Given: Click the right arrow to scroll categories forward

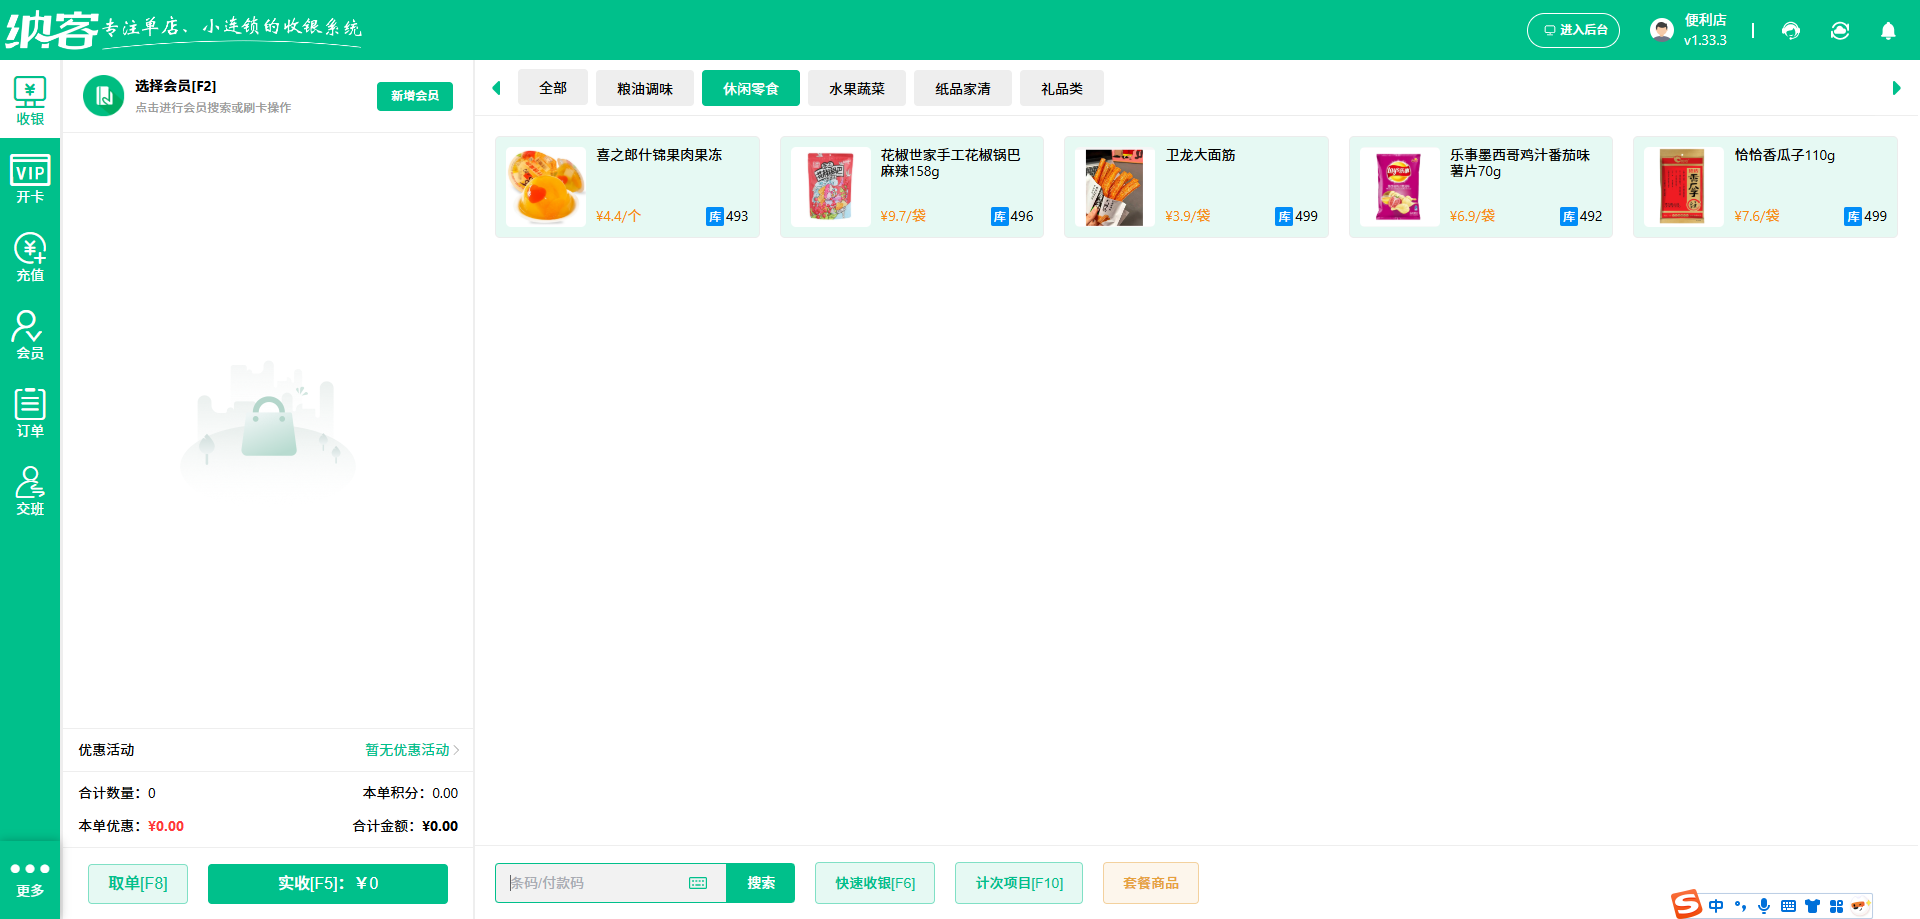Looking at the screenshot, I should coord(1895,88).
